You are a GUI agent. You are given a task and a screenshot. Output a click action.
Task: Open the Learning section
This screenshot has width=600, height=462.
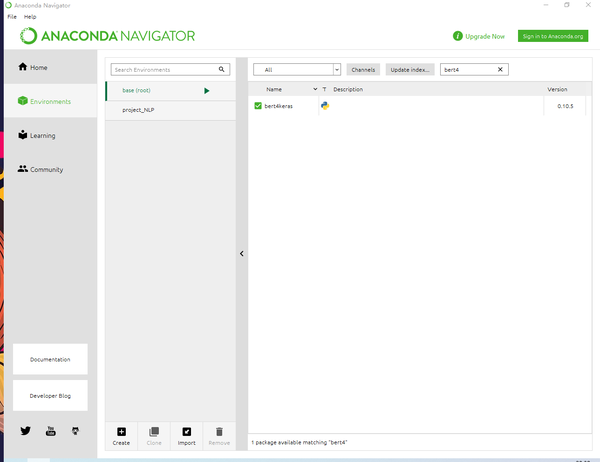pos(51,135)
